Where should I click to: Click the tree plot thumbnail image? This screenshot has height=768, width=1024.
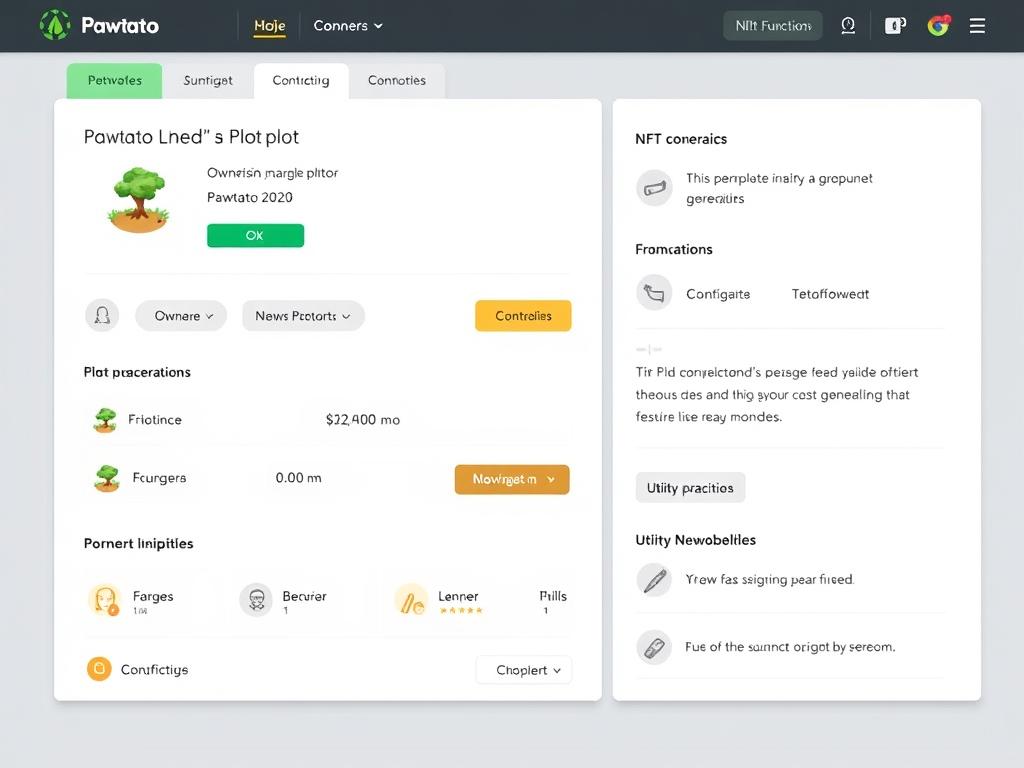click(x=139, y=200)
